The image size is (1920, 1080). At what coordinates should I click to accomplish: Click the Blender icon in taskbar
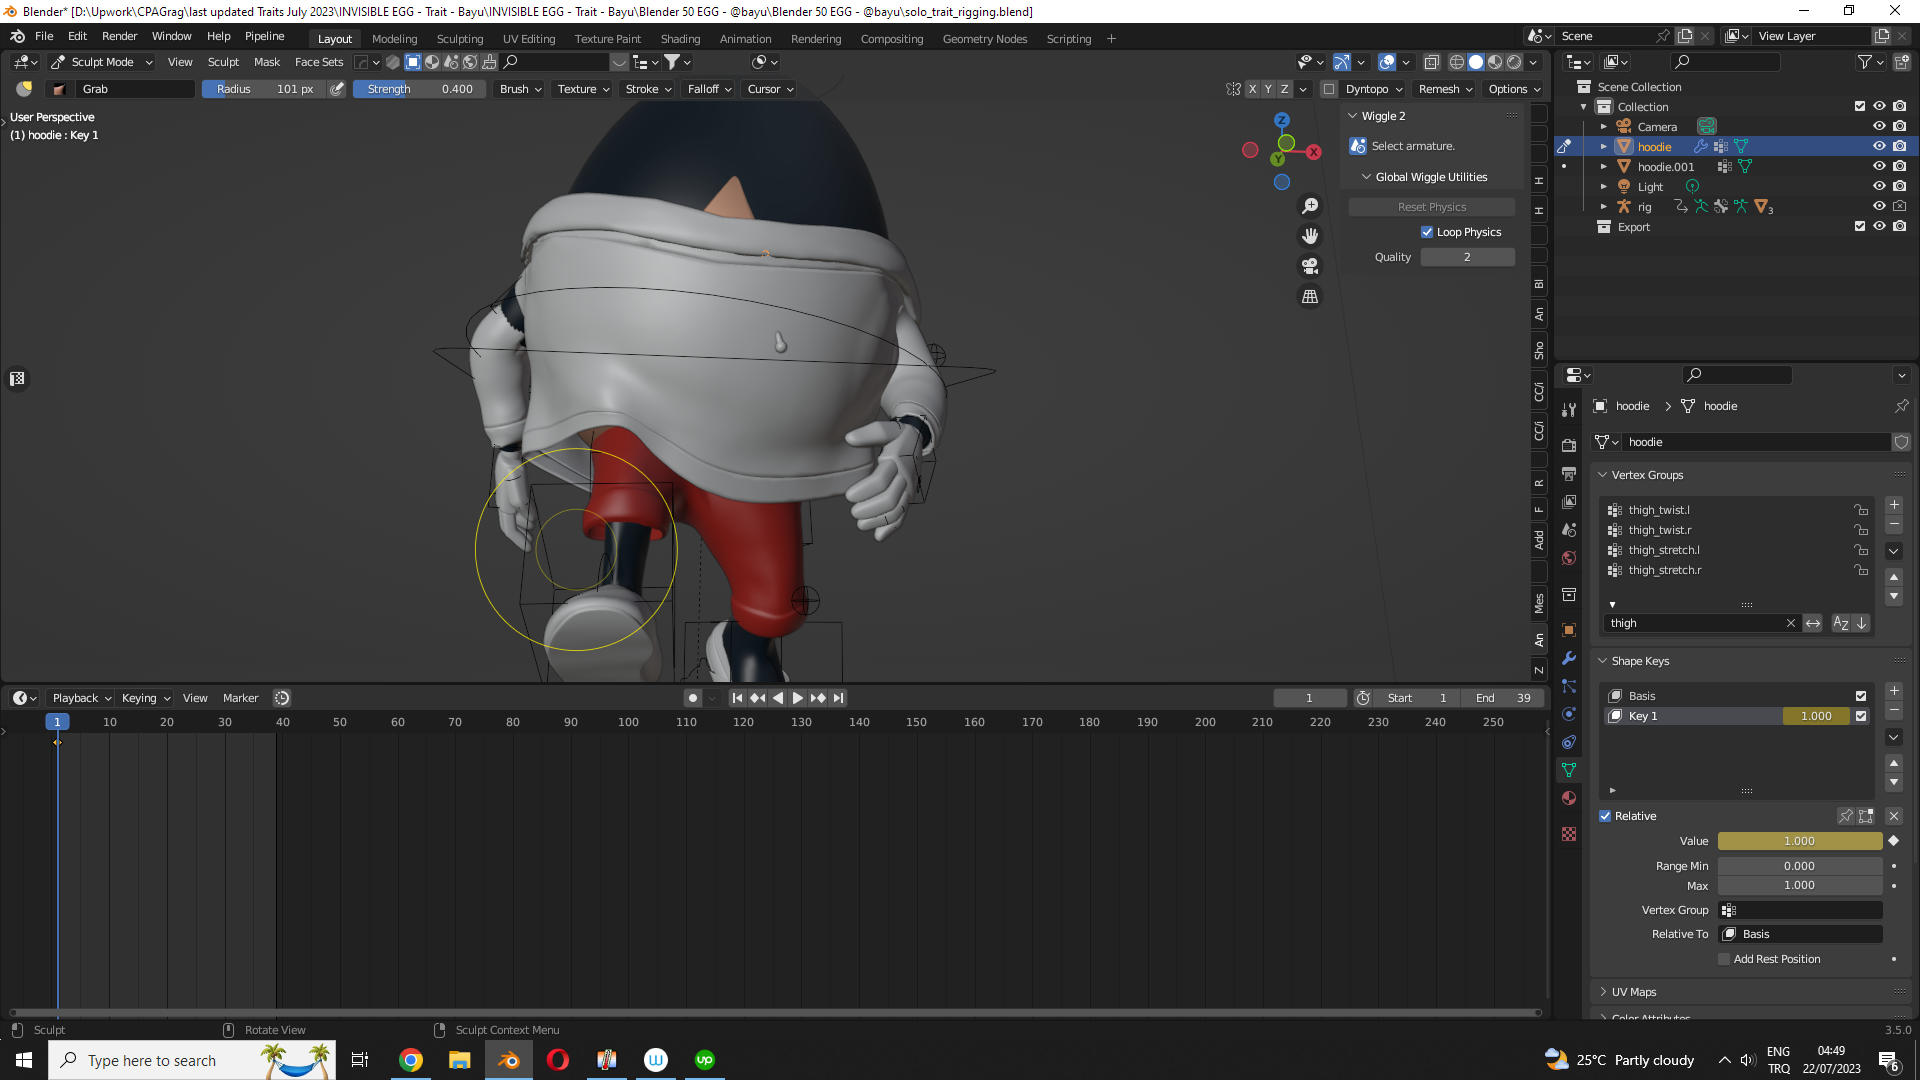(509, 1060)
